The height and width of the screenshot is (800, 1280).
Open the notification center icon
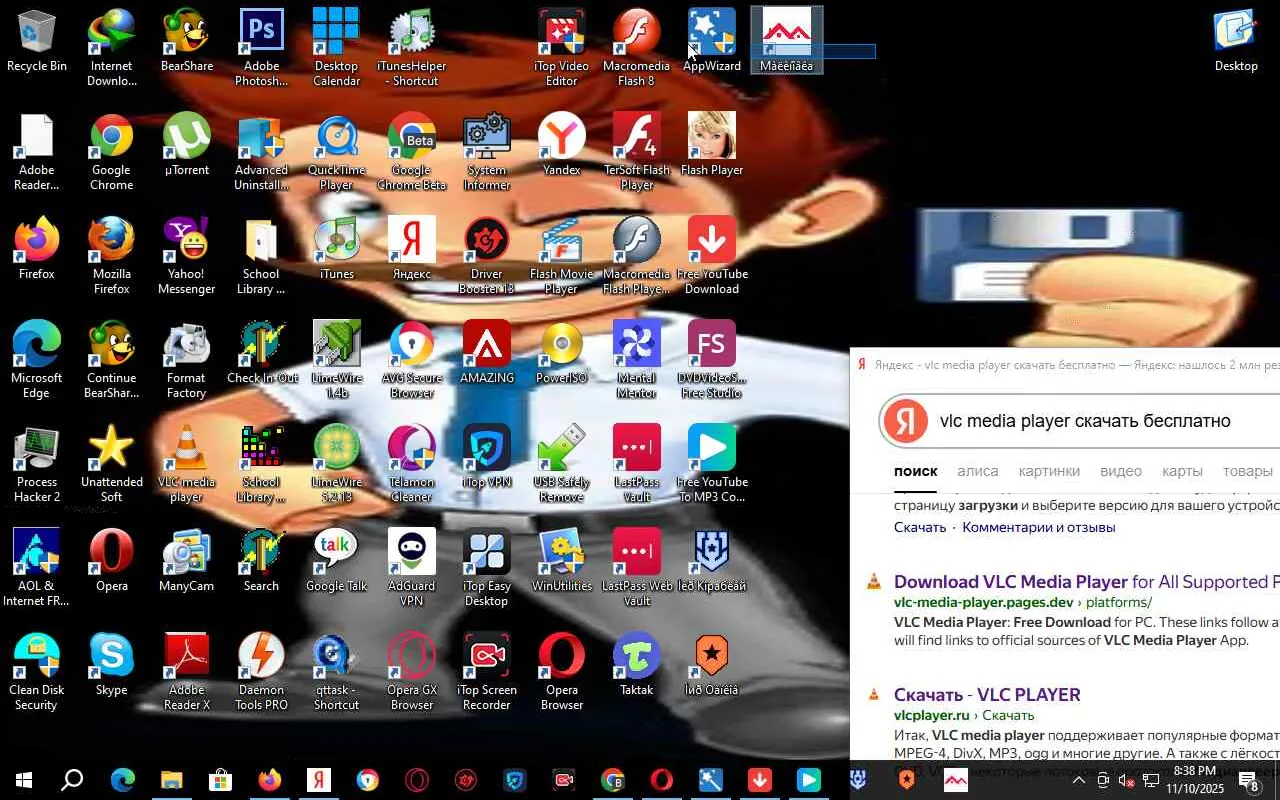click(1249, 780)
